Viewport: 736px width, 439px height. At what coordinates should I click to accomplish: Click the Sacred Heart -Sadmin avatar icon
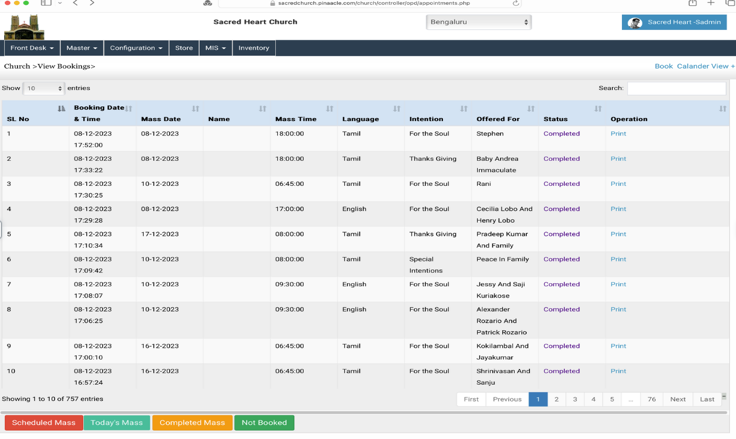pyautogui.click(x=635, y=23)
